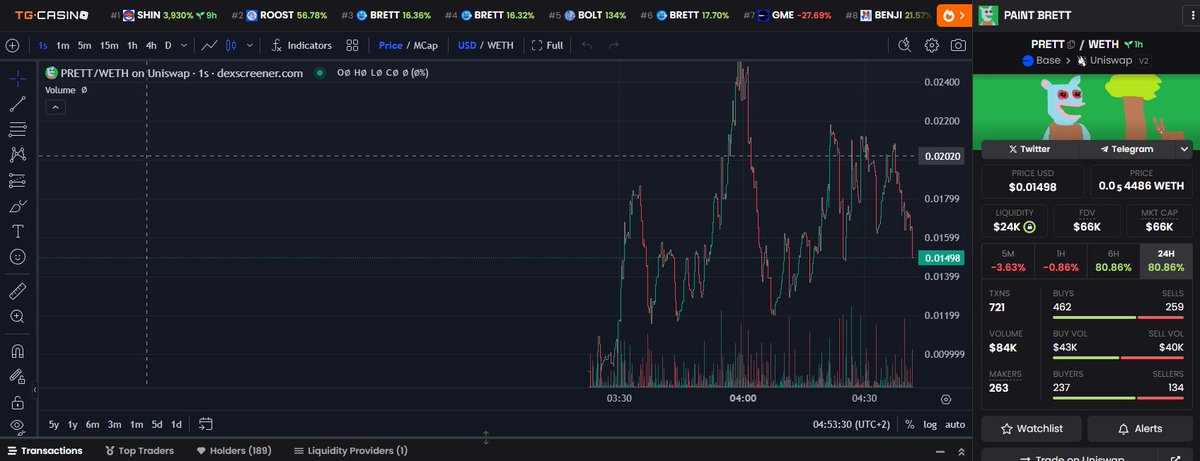Open the timezone clock icon in toolbar
This screenshot has width=1200, height=461.
905,45
